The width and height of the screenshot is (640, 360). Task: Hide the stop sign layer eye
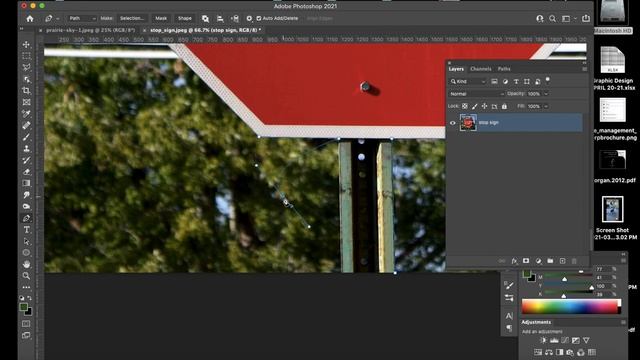(452, 123)
